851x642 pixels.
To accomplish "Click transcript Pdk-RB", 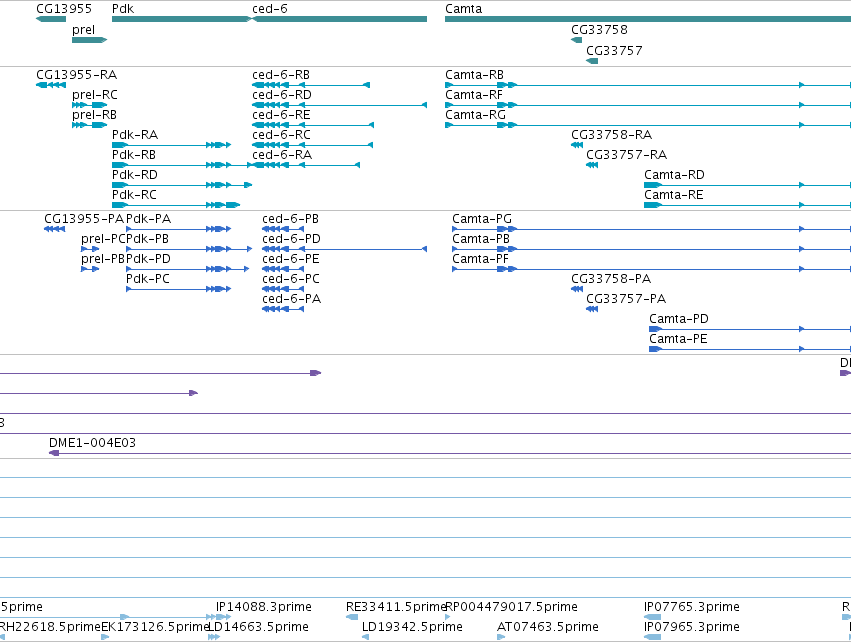I will (134, 155).
